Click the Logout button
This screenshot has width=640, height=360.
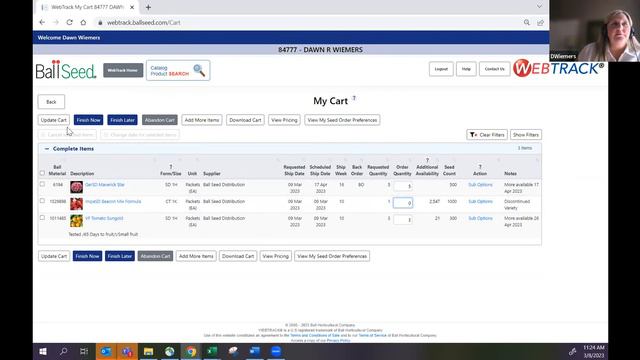441,69
